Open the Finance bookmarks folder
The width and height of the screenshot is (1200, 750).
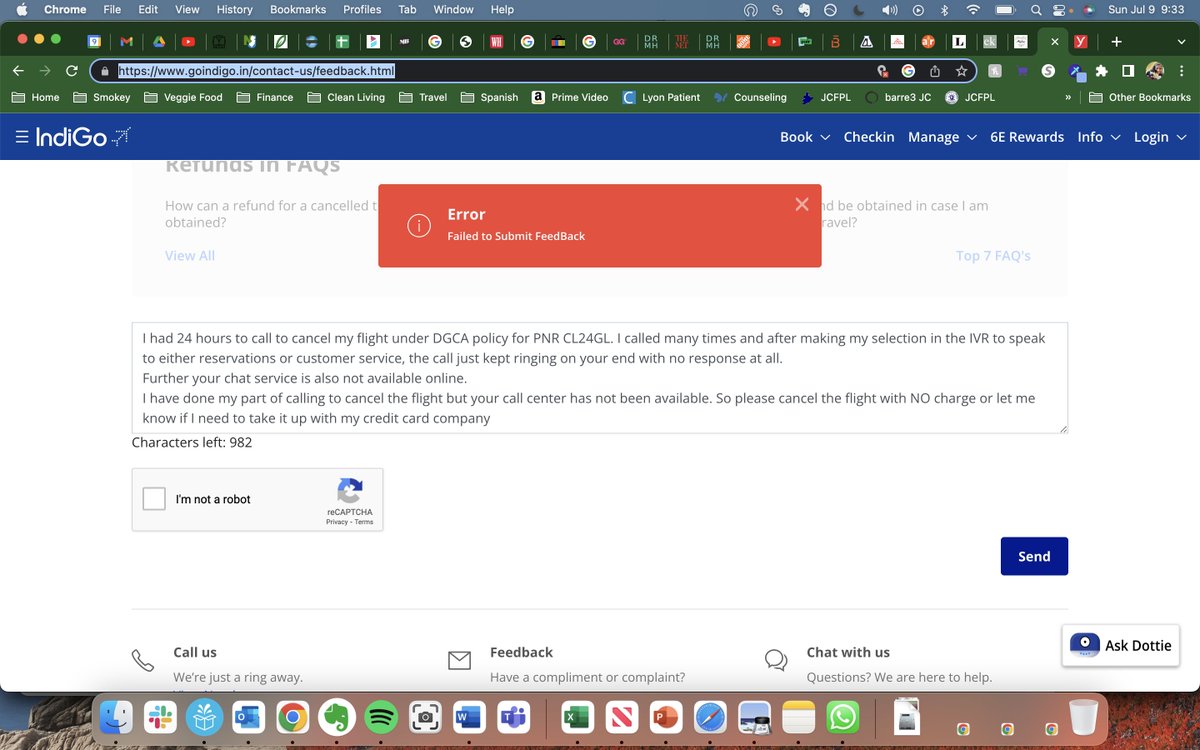coord(265,97)
